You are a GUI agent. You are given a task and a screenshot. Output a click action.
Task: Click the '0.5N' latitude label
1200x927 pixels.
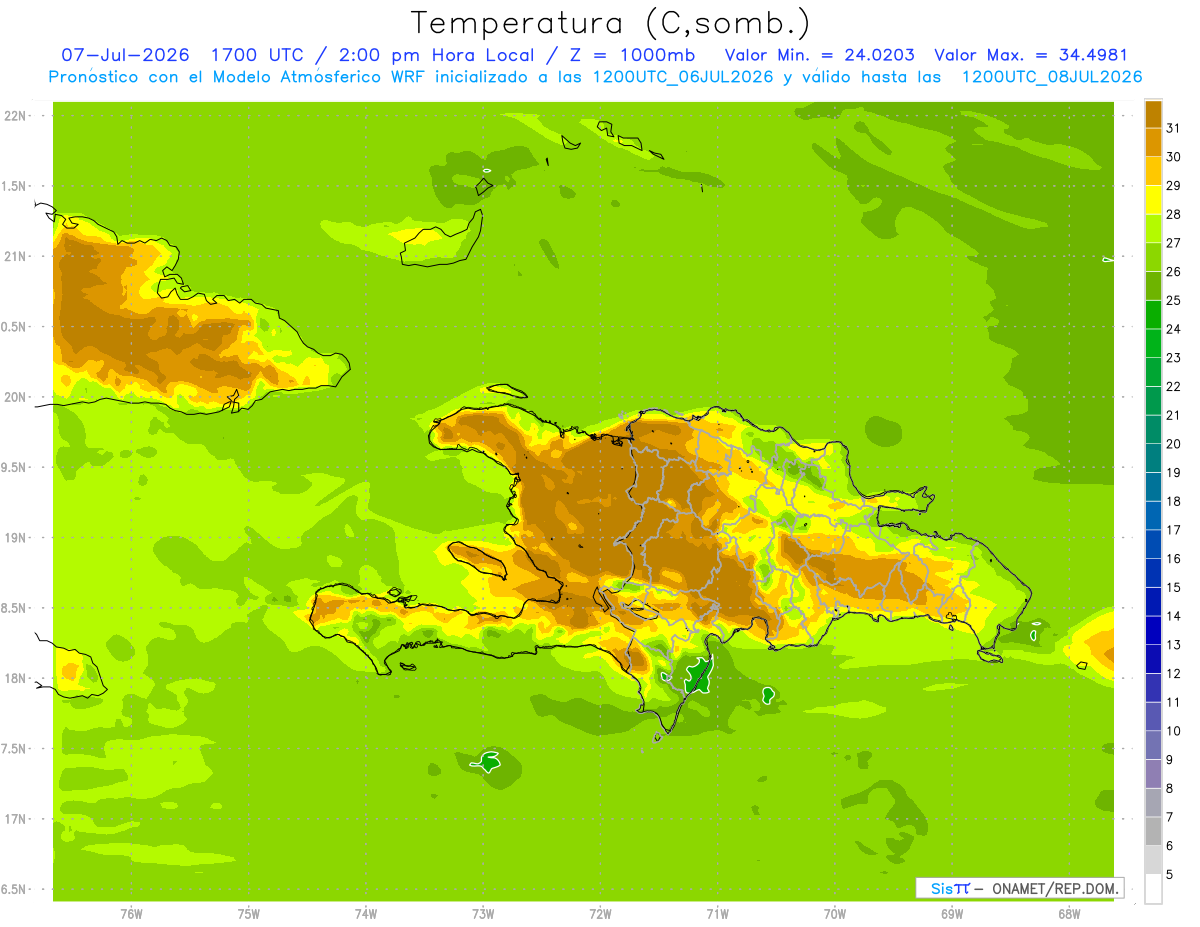coord(15,327)
